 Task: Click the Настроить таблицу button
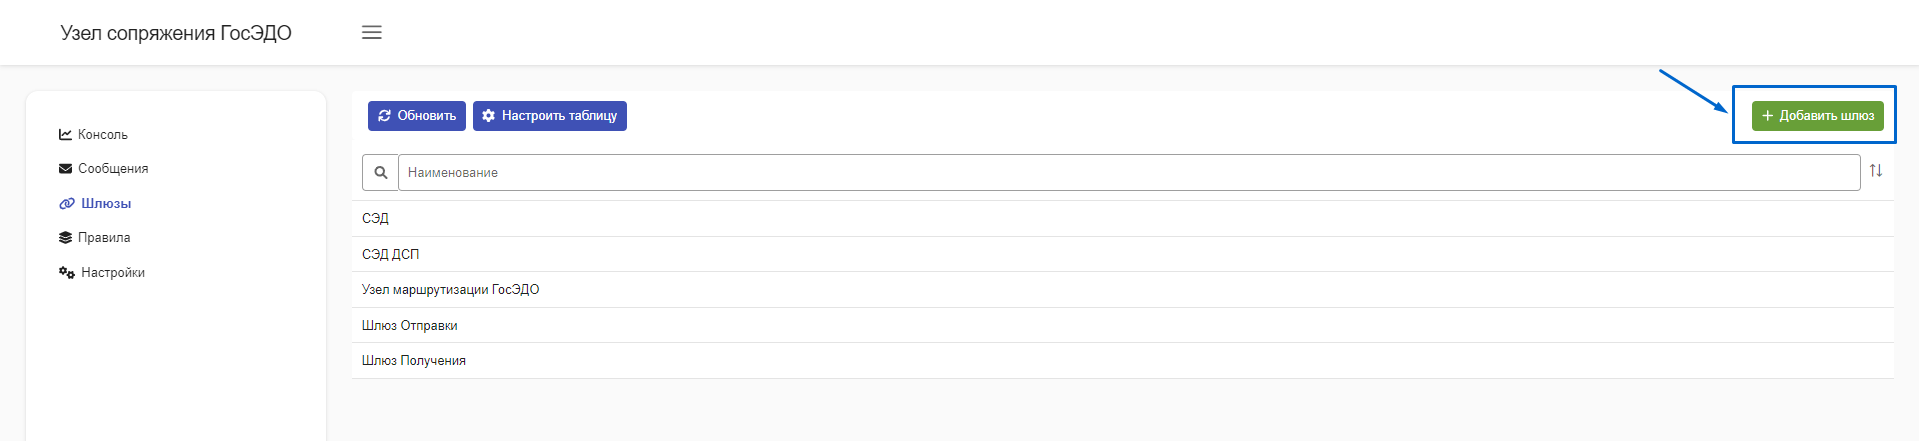550,116
